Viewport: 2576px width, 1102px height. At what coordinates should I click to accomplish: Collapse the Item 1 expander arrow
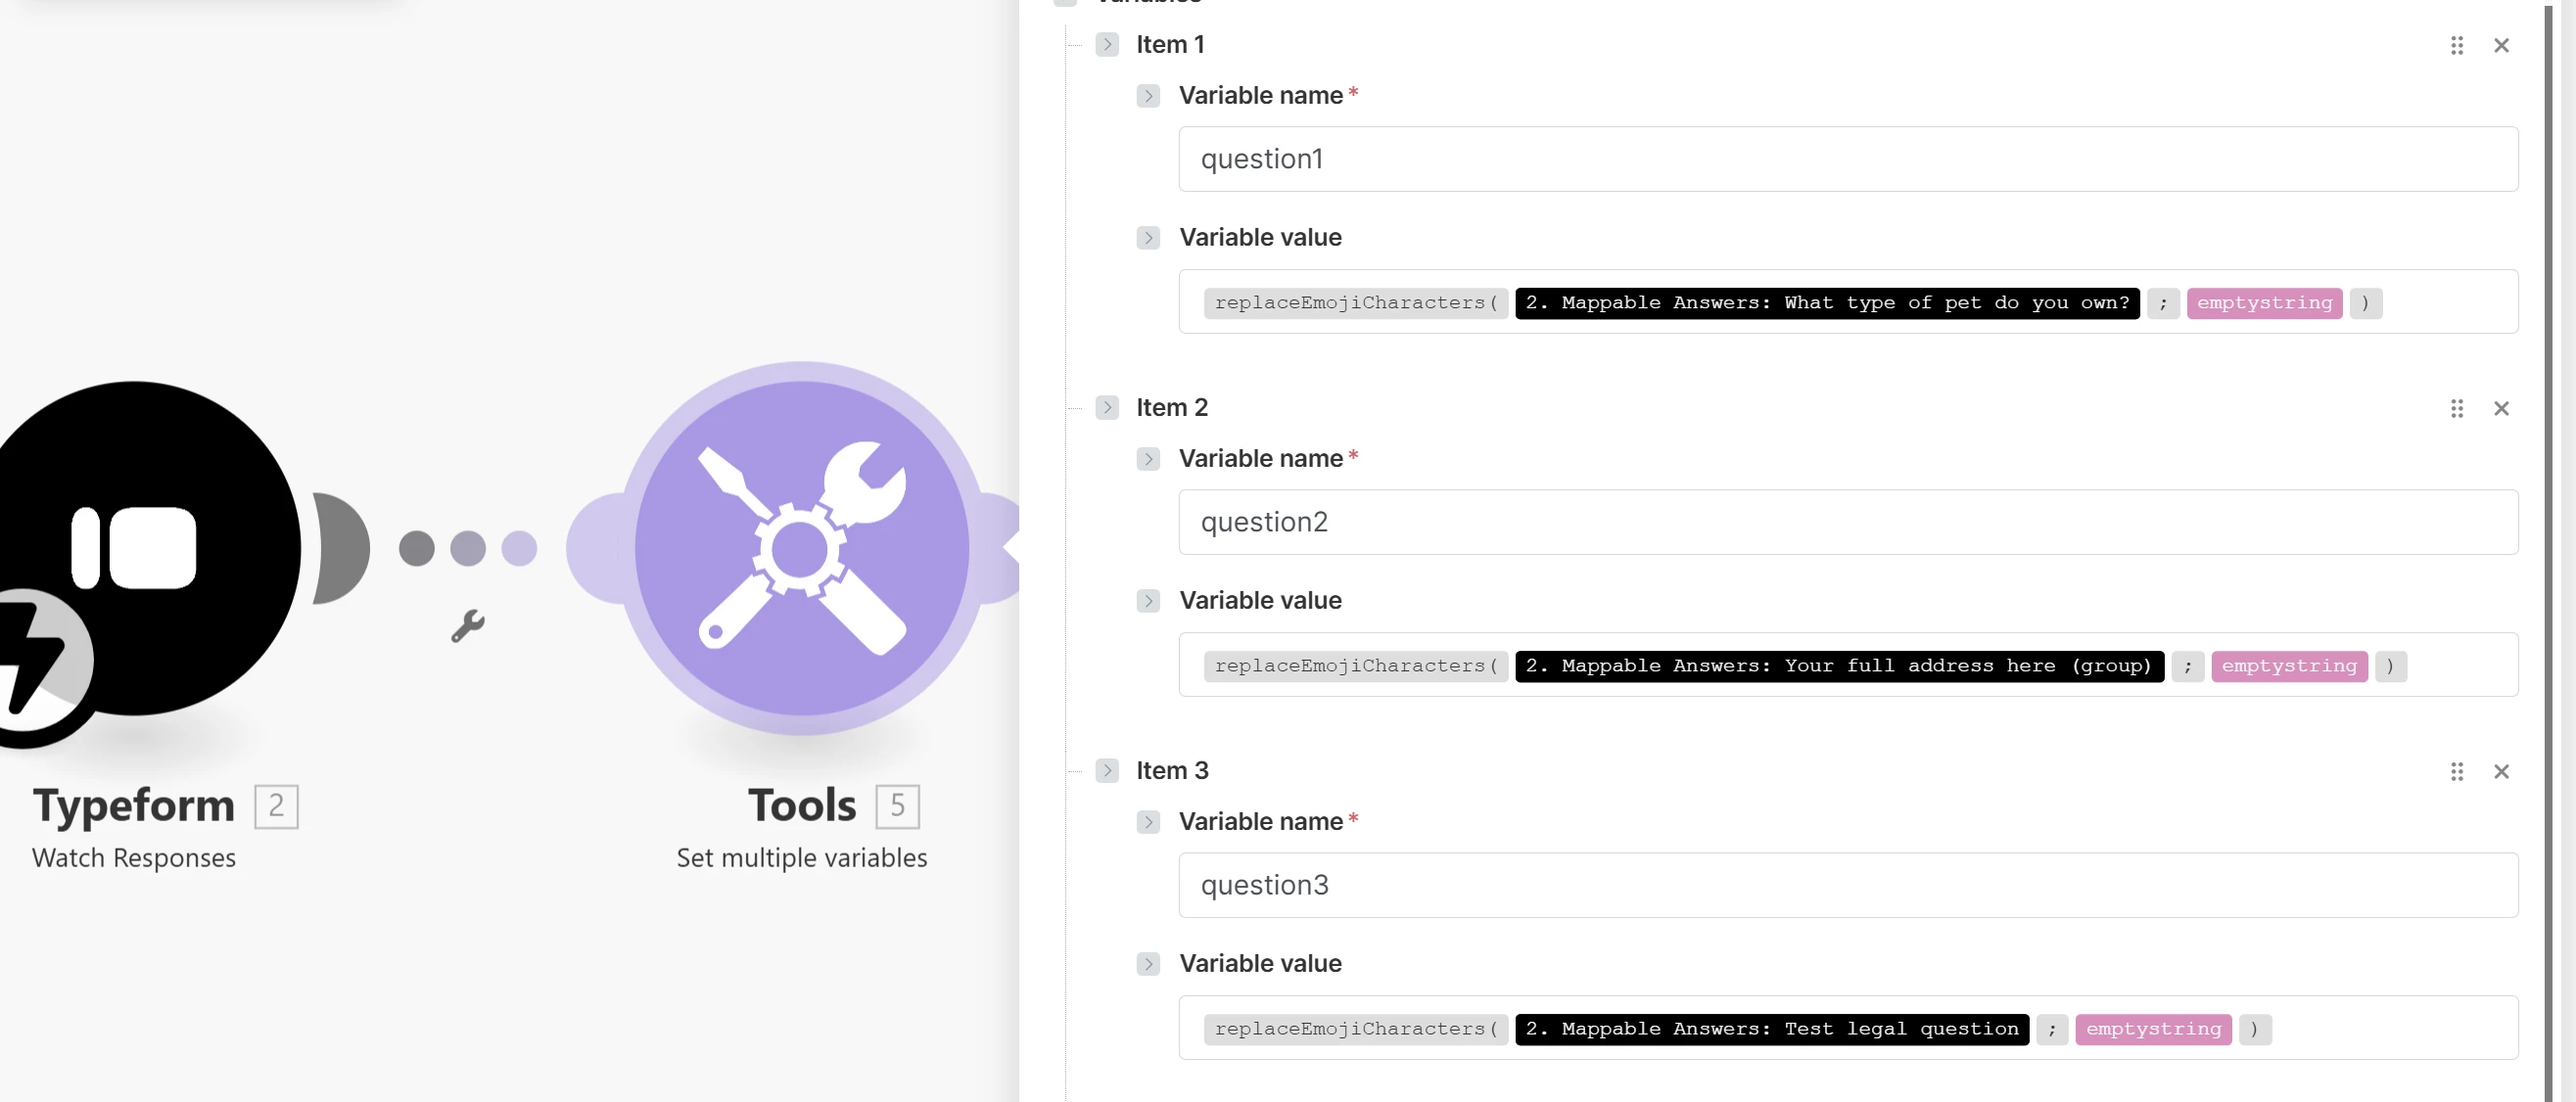tap(1107, 44)
